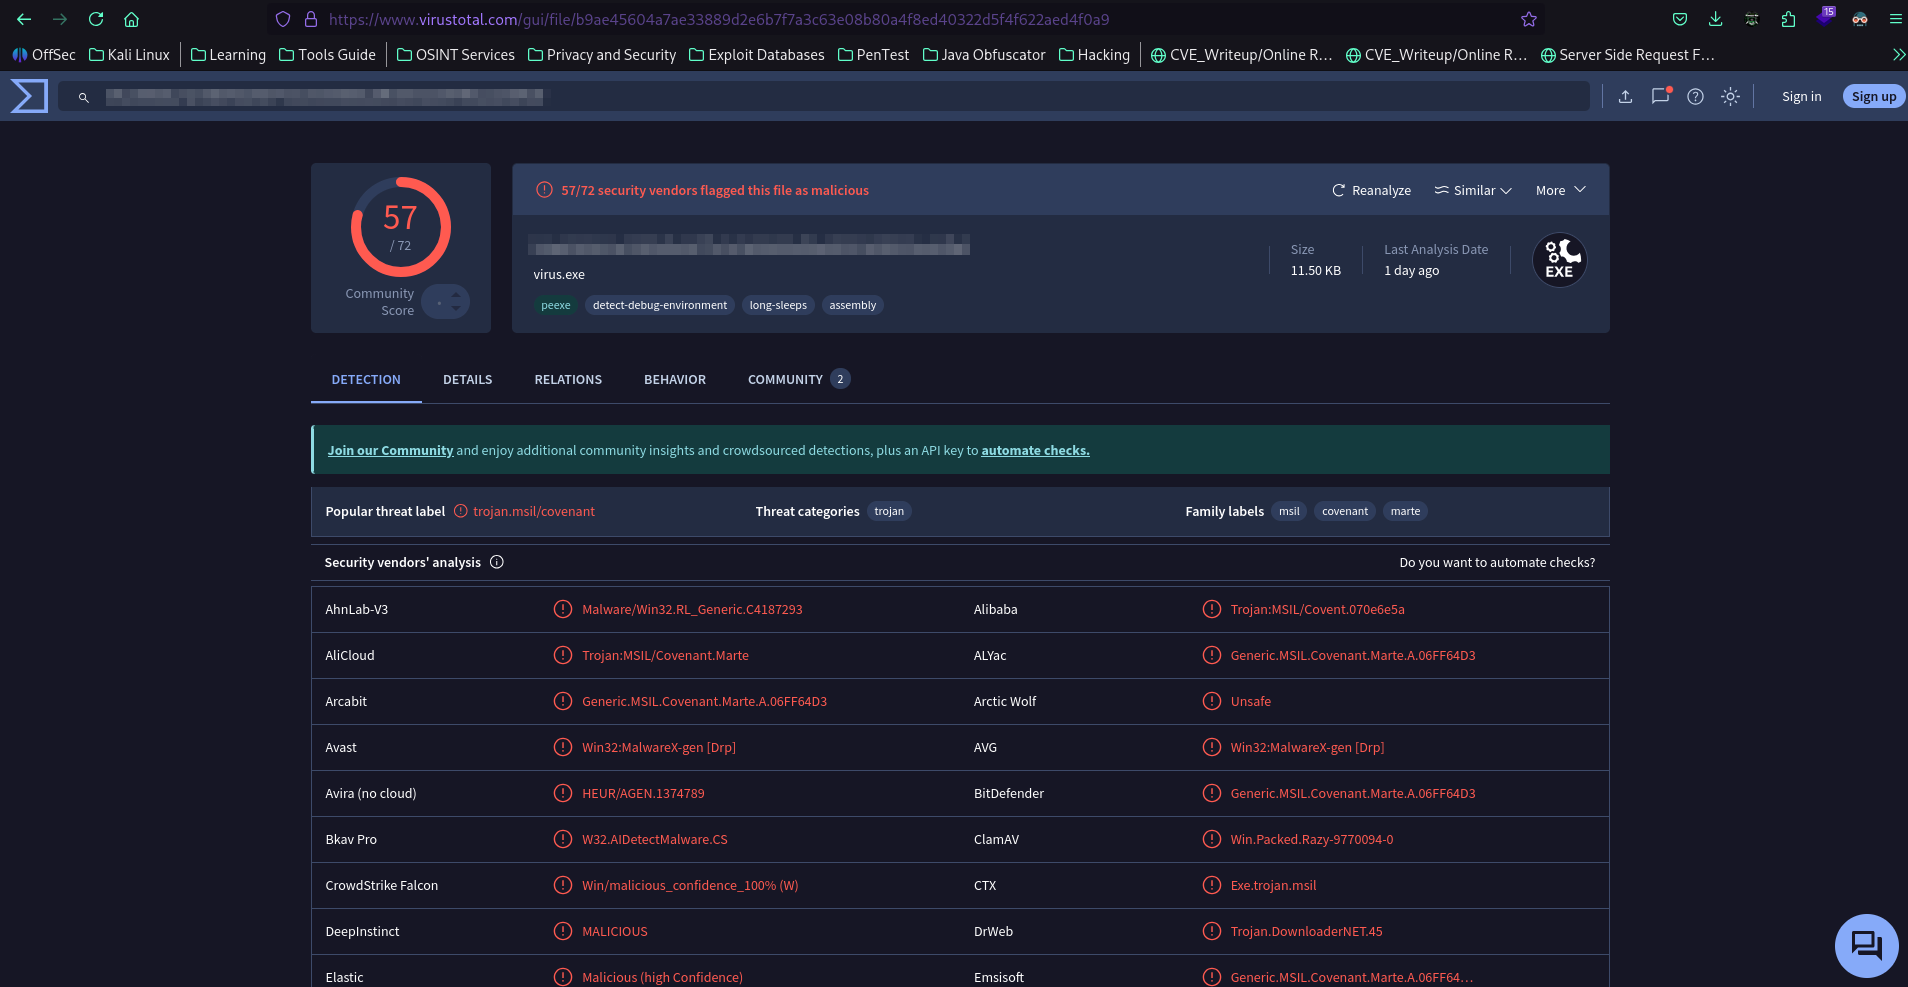Vote up on the Community Score
Viewport: 1908px width, 987px height.
[456, 294]
